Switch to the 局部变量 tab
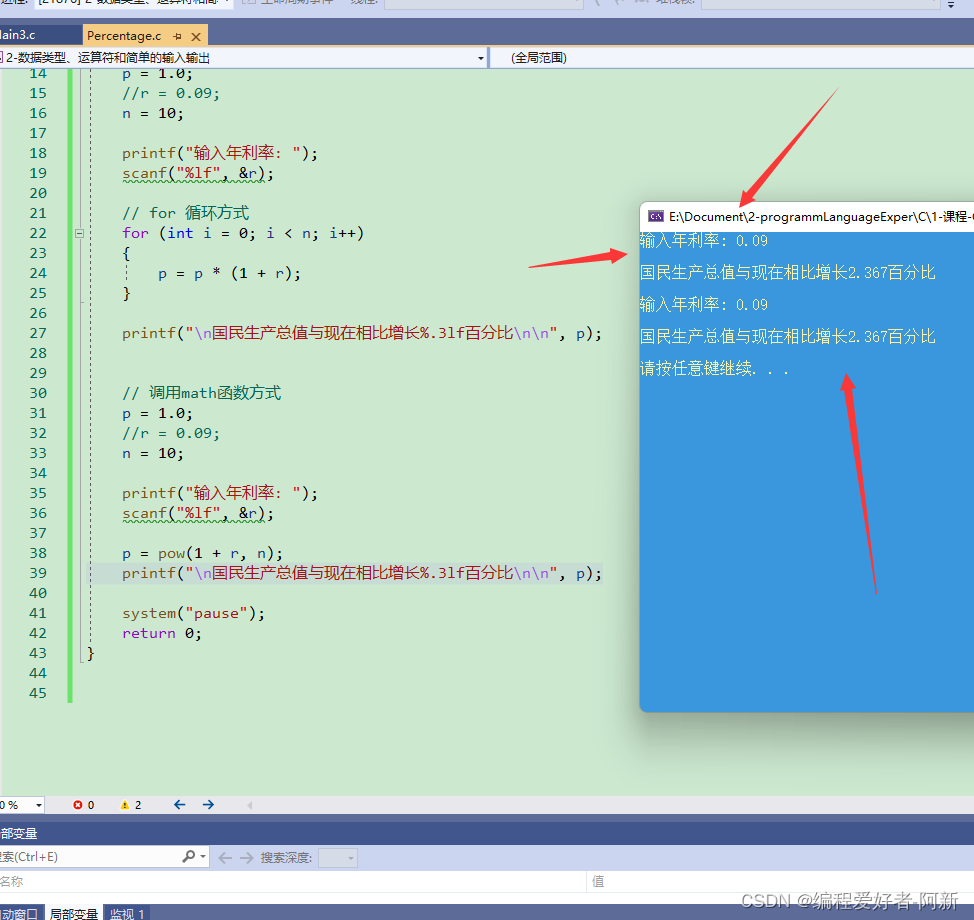The width and height of the screenshot is (974, 920). click(74, 913)
